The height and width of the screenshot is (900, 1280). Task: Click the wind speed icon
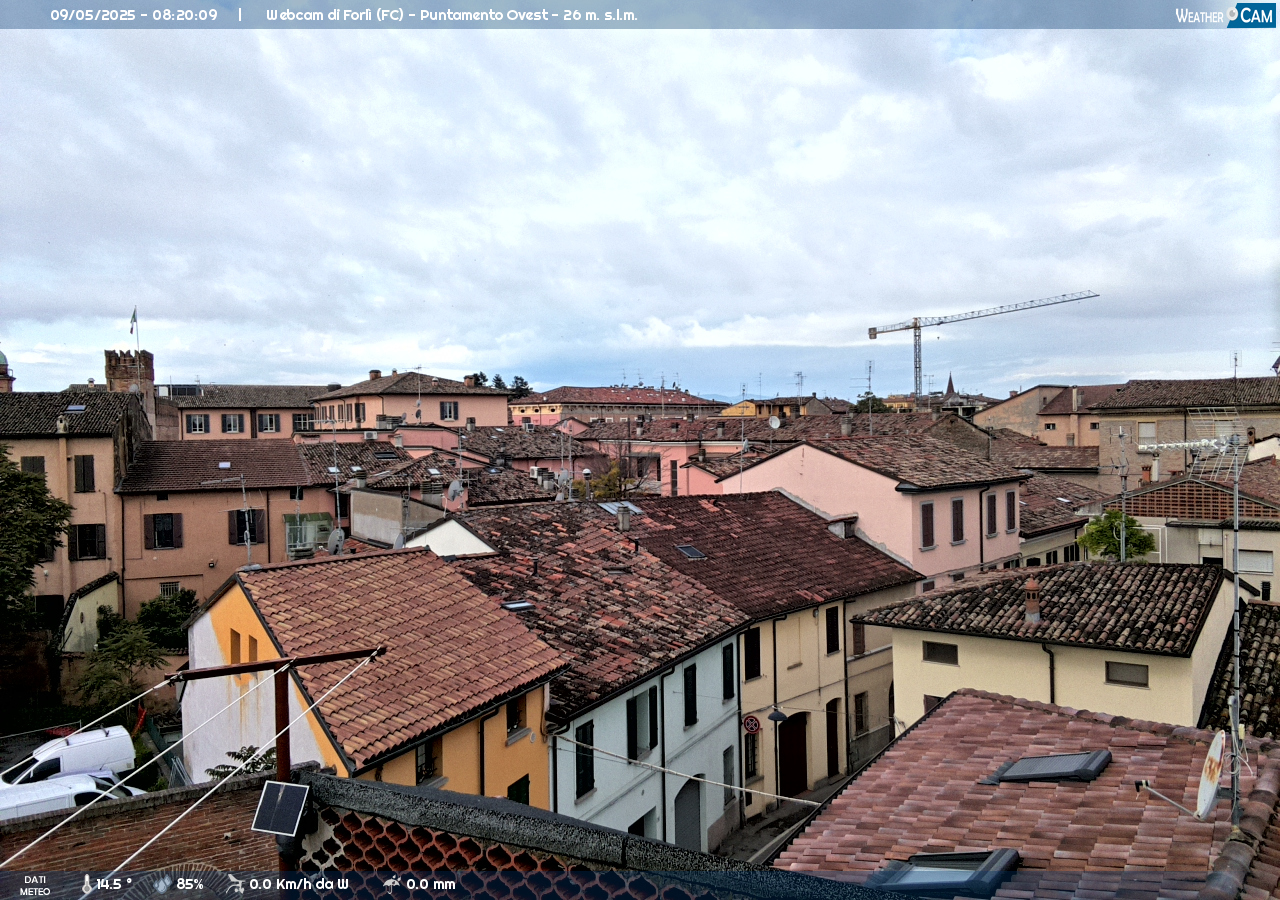[235, 884]
